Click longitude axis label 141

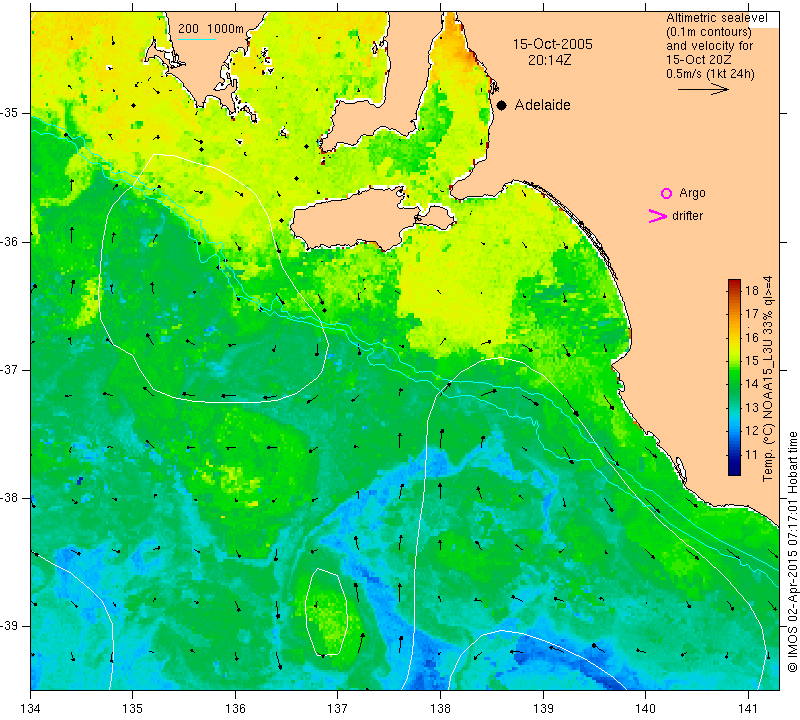(x=748, y=709)
